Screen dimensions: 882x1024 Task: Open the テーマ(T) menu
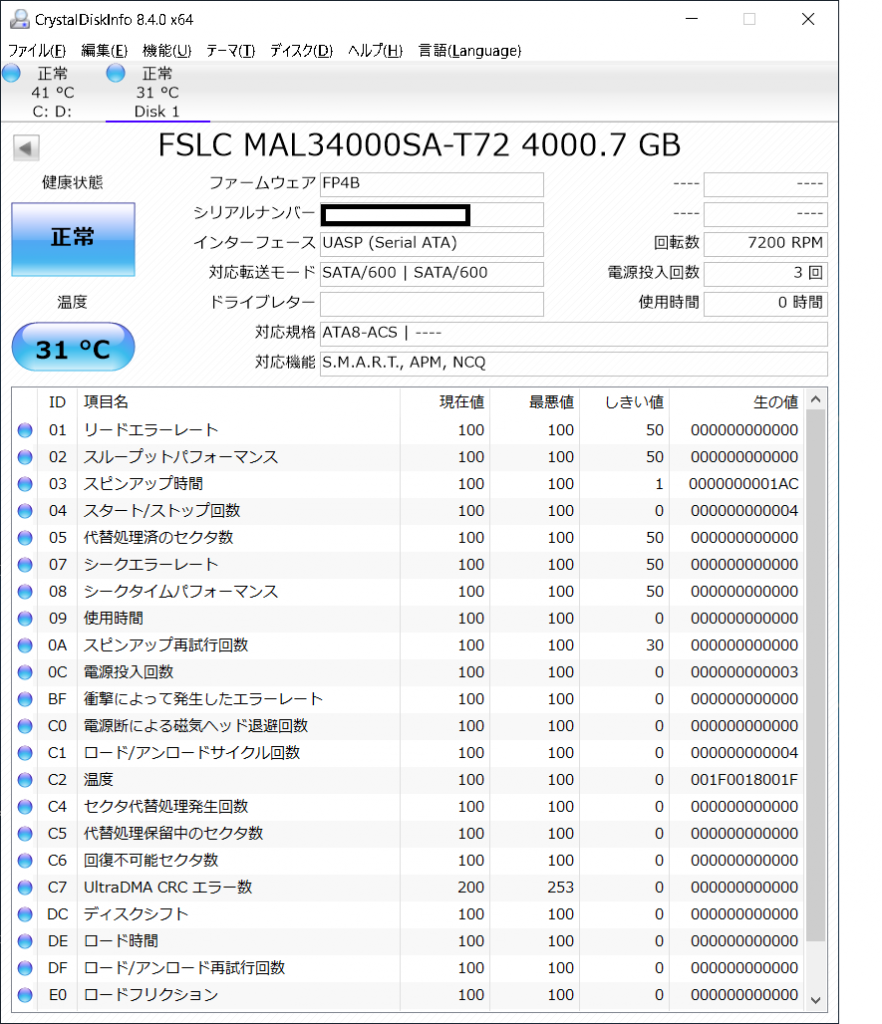pyautogui.click(x=230, y=50)
